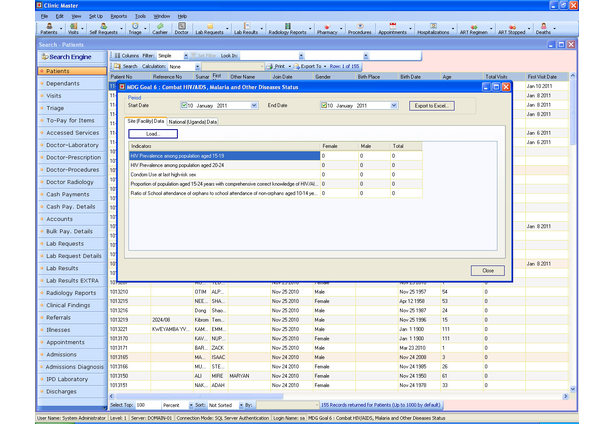This screenshot has height=424, width=615.
Task: Select Doctor Radiology in the sidebar
Action: (70, 182)
